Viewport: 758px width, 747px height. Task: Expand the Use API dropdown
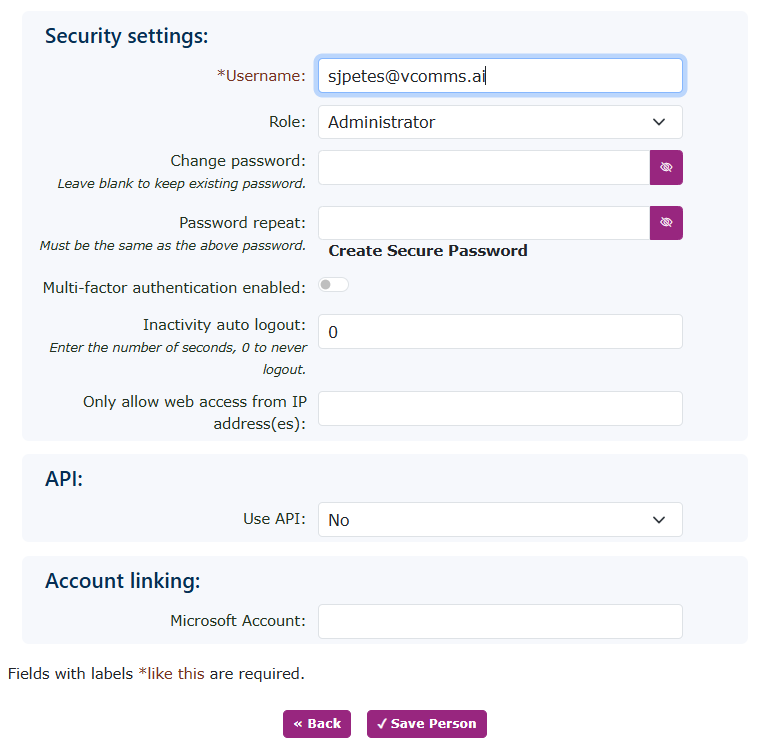tap(500, 520)
